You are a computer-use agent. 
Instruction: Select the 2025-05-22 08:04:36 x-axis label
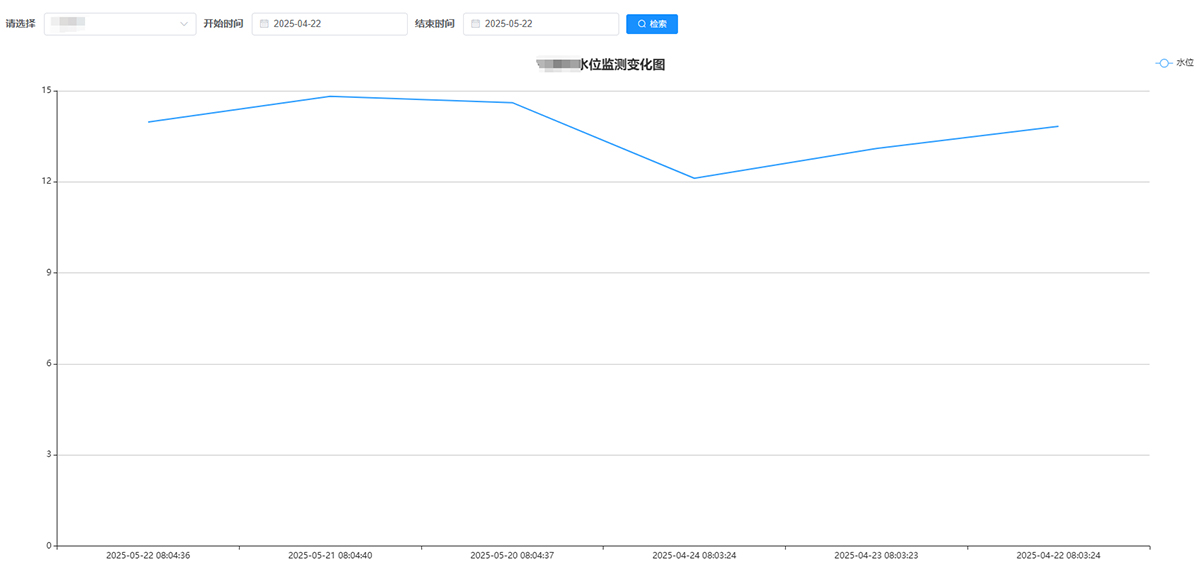(x=148, y=555)
